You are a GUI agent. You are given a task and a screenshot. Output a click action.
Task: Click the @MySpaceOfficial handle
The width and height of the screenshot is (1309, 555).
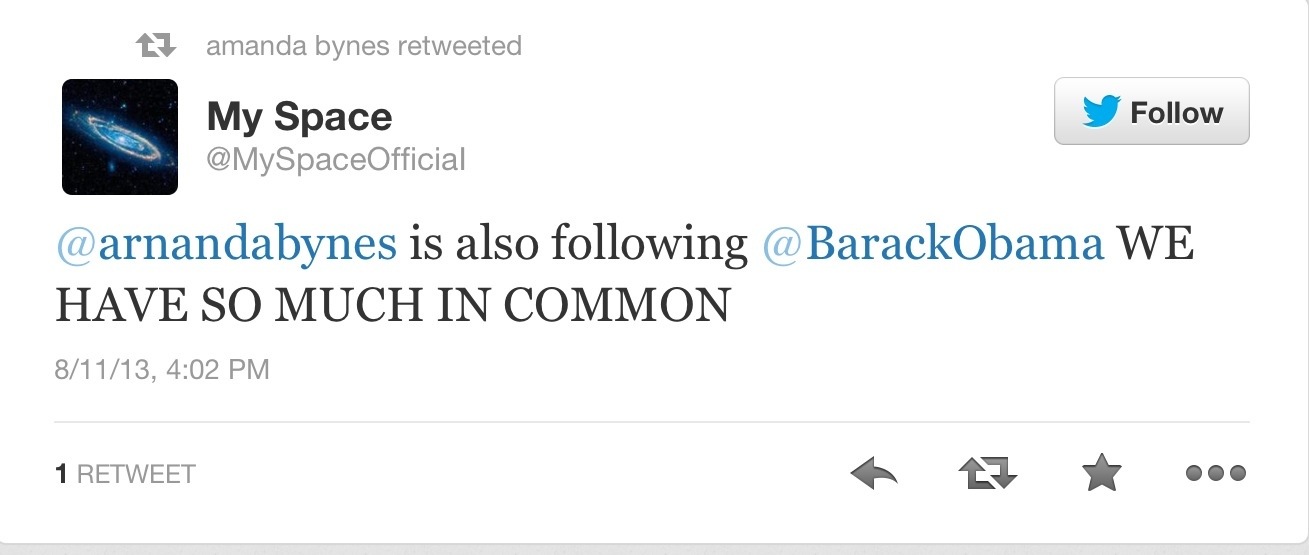[x=336, y=159]
